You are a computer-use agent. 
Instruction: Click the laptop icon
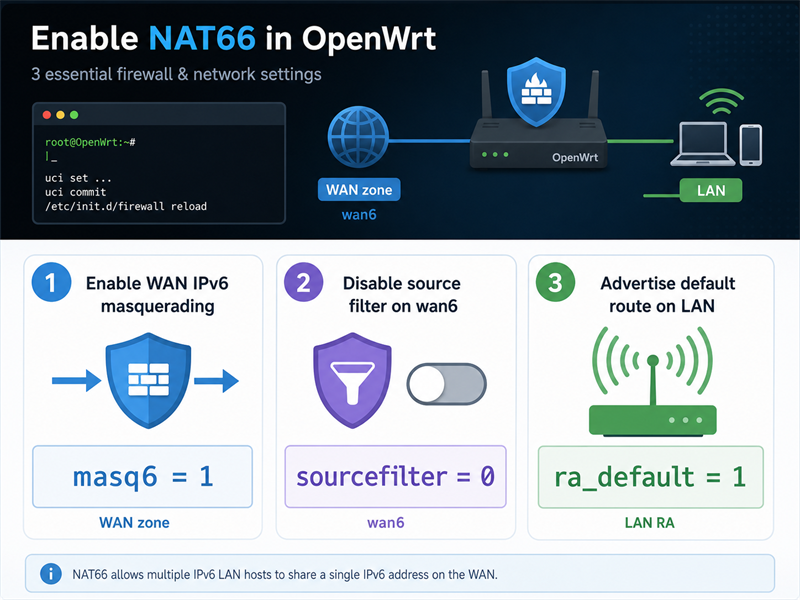click(703, 144)
